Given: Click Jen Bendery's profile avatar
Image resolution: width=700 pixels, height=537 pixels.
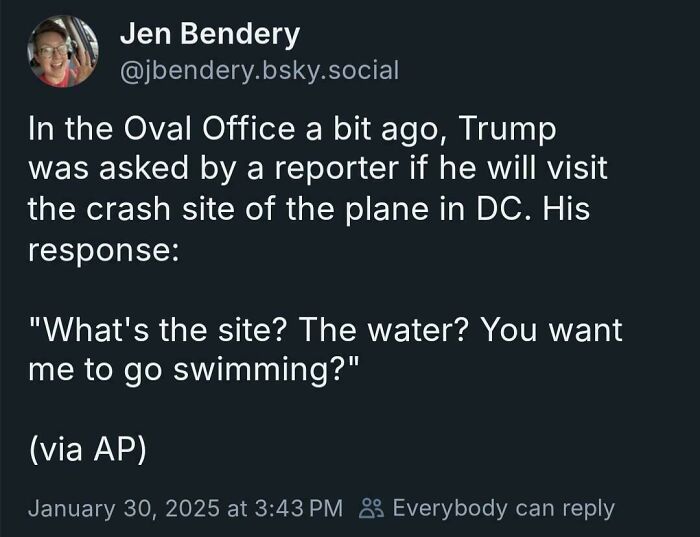Looking at the screenshot, I should [63, 52].
